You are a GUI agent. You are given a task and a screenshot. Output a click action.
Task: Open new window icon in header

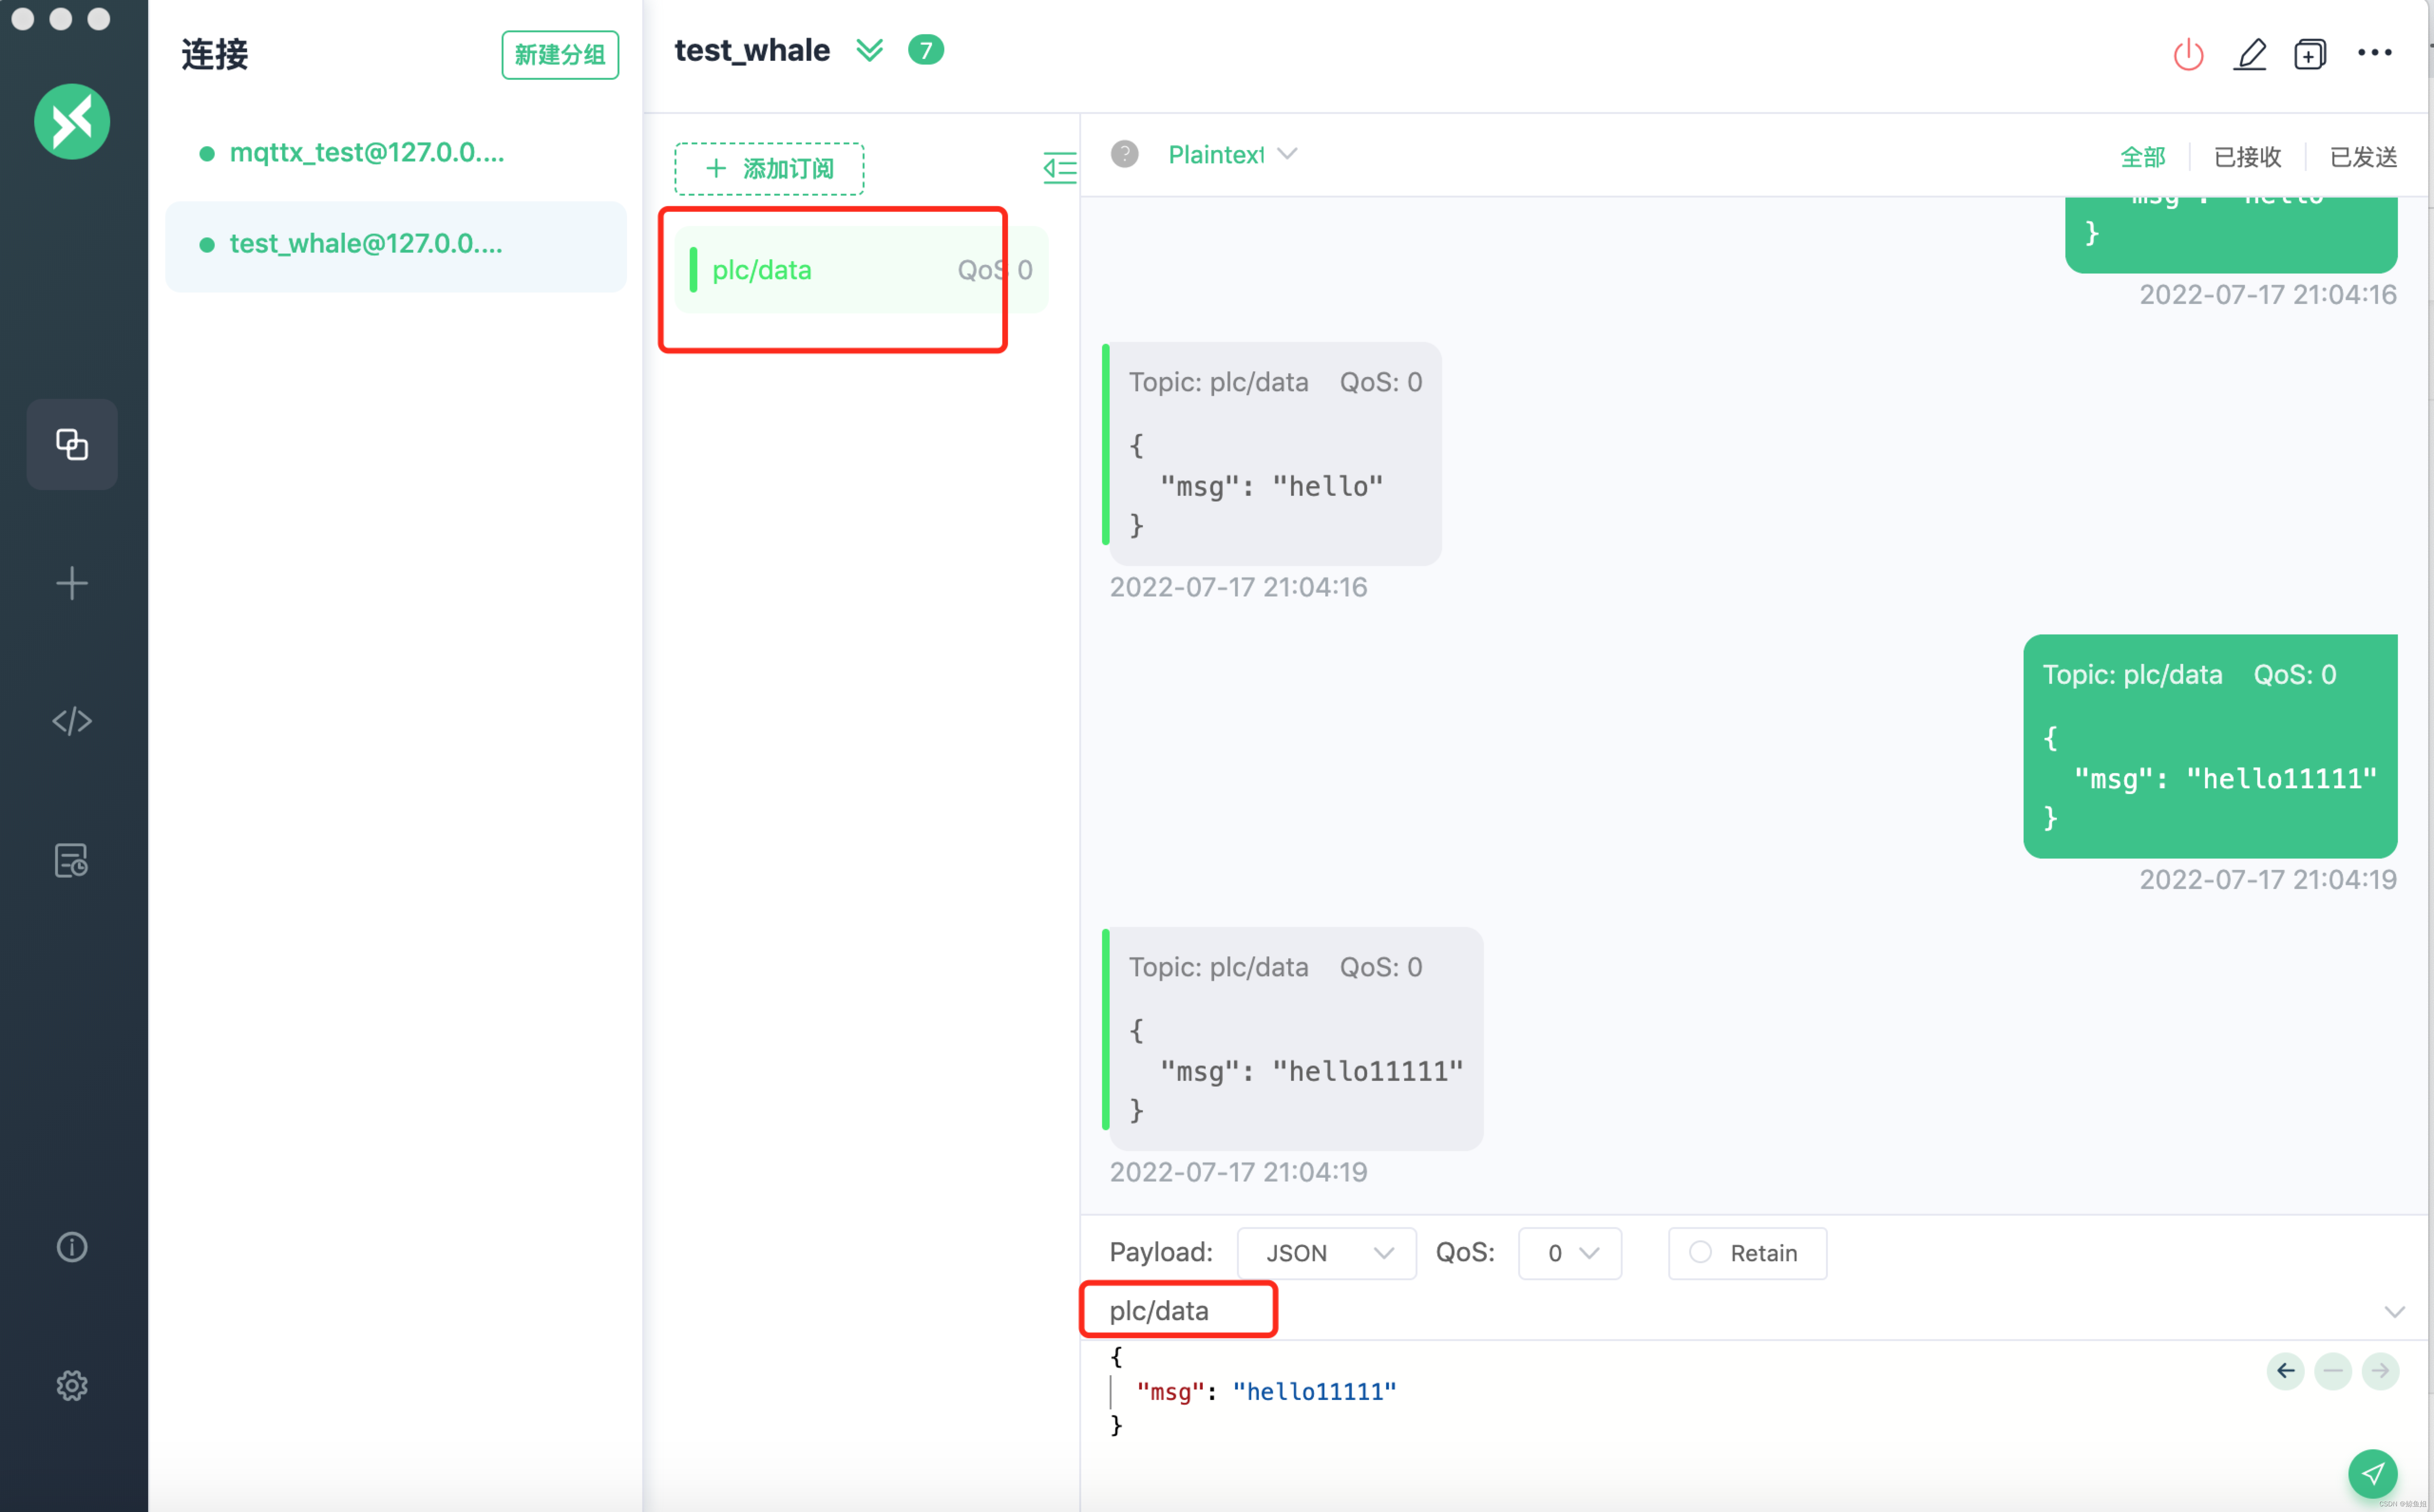(x=2310, y=54)
